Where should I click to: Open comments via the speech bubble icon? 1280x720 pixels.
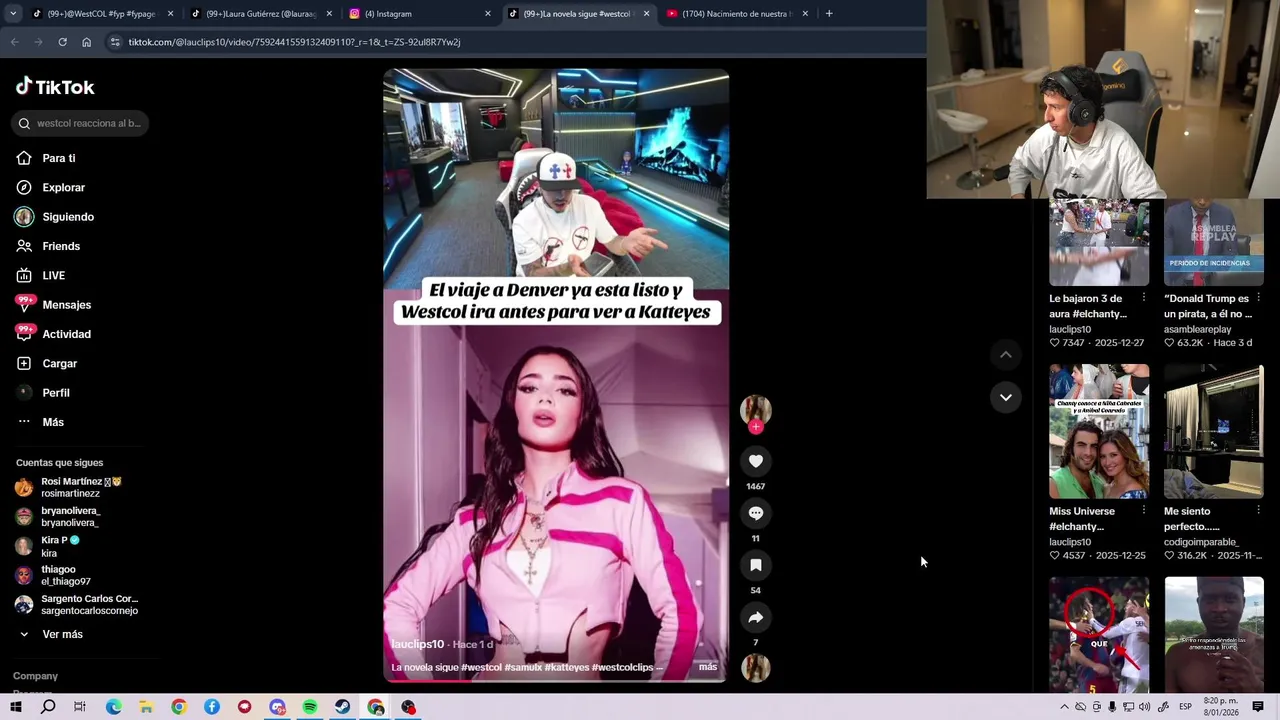[x=756, y=513]
